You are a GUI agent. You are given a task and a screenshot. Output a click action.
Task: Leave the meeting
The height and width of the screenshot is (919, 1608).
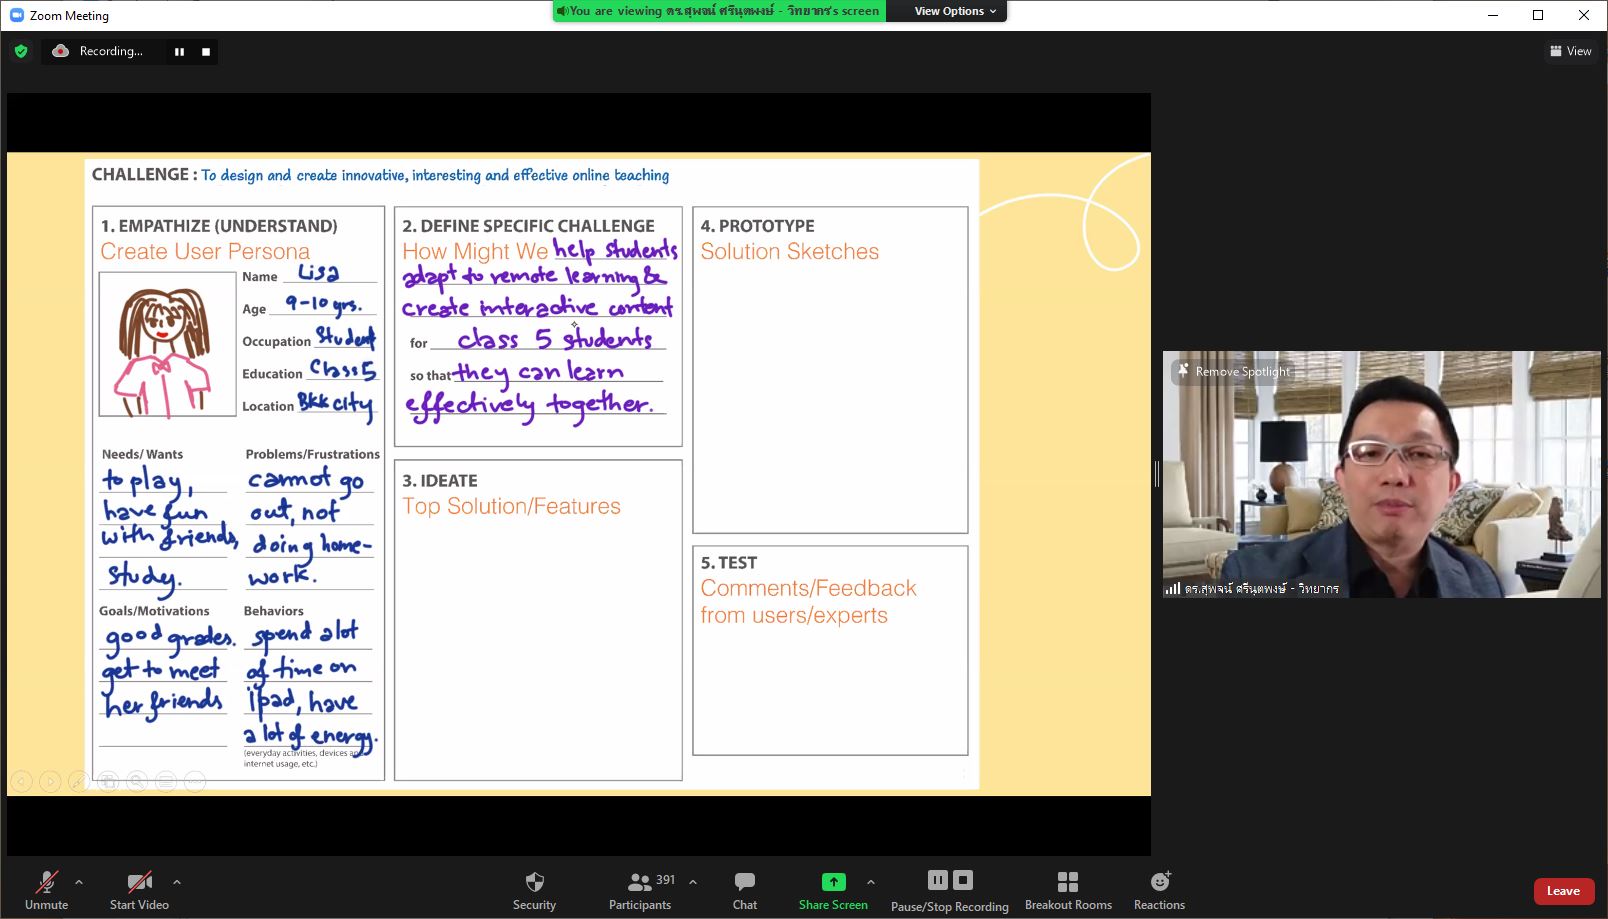1564,891
